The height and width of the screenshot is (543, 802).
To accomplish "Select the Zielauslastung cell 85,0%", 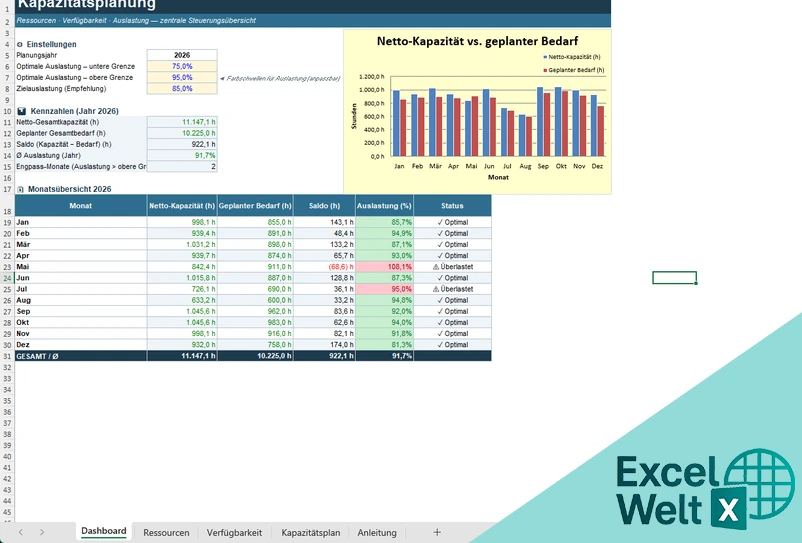I will (182, 88).
